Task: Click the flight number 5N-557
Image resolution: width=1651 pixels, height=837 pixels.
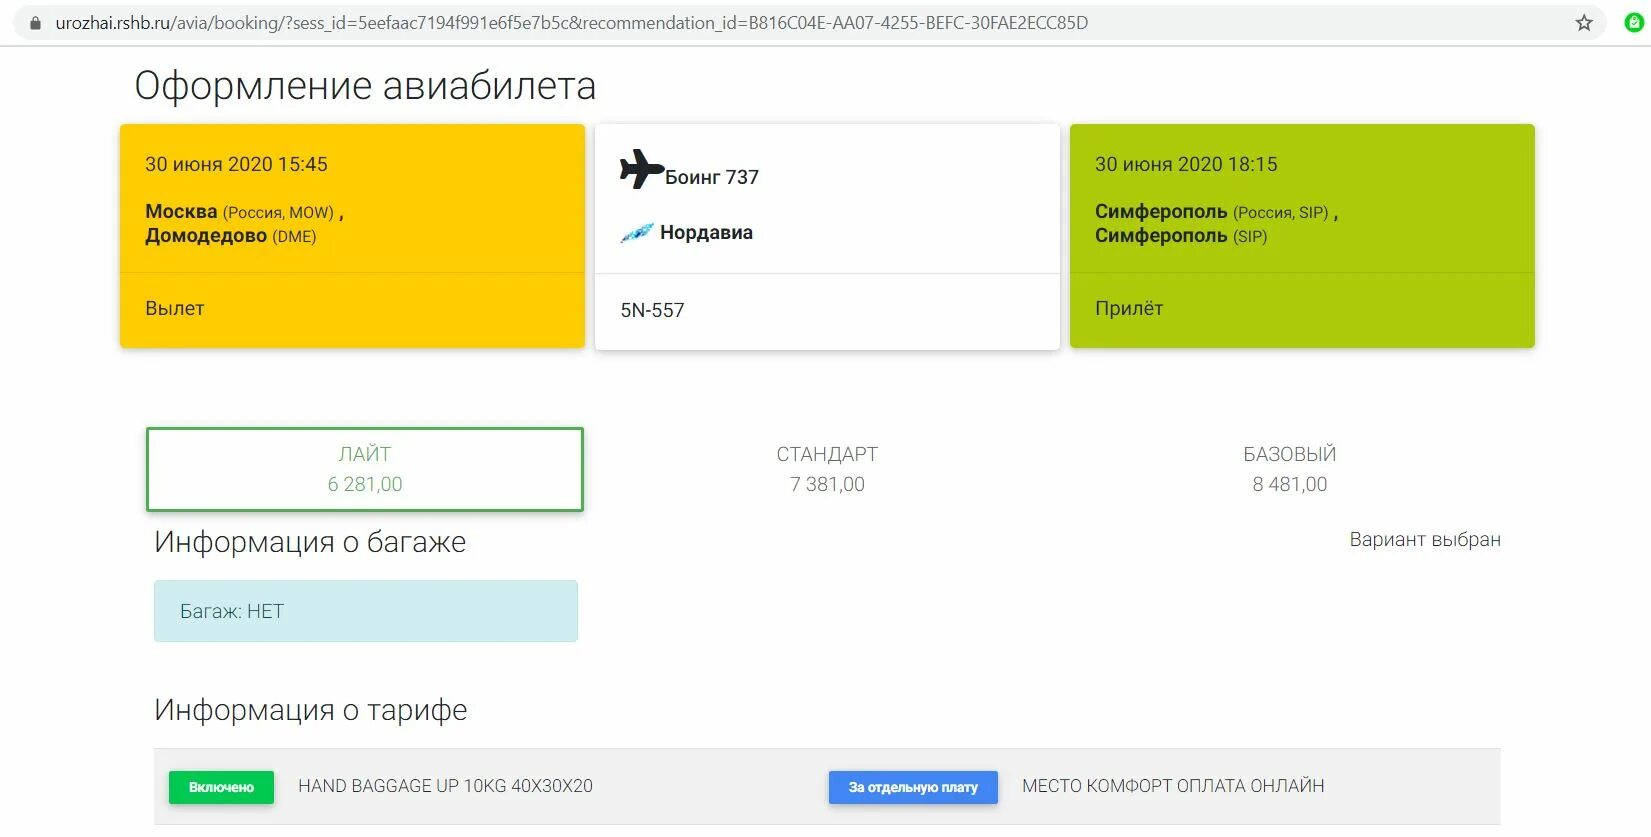Action: pyautogui.click(x=652, y=310)
